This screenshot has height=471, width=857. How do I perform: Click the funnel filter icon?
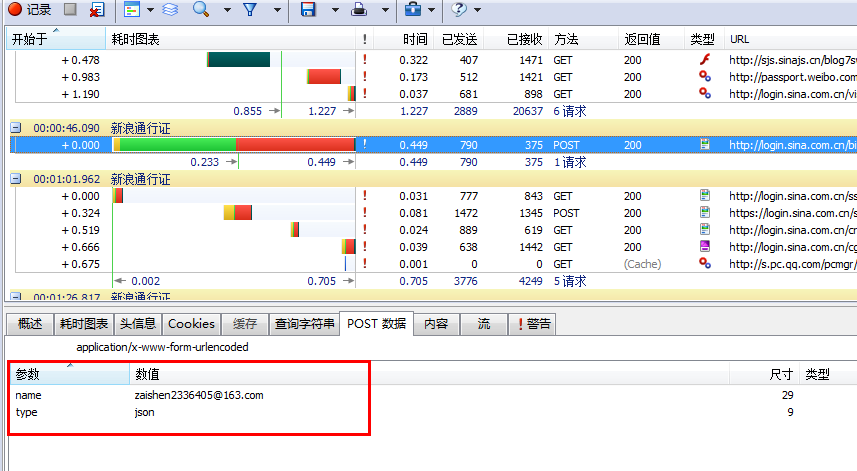coord(250,9)
